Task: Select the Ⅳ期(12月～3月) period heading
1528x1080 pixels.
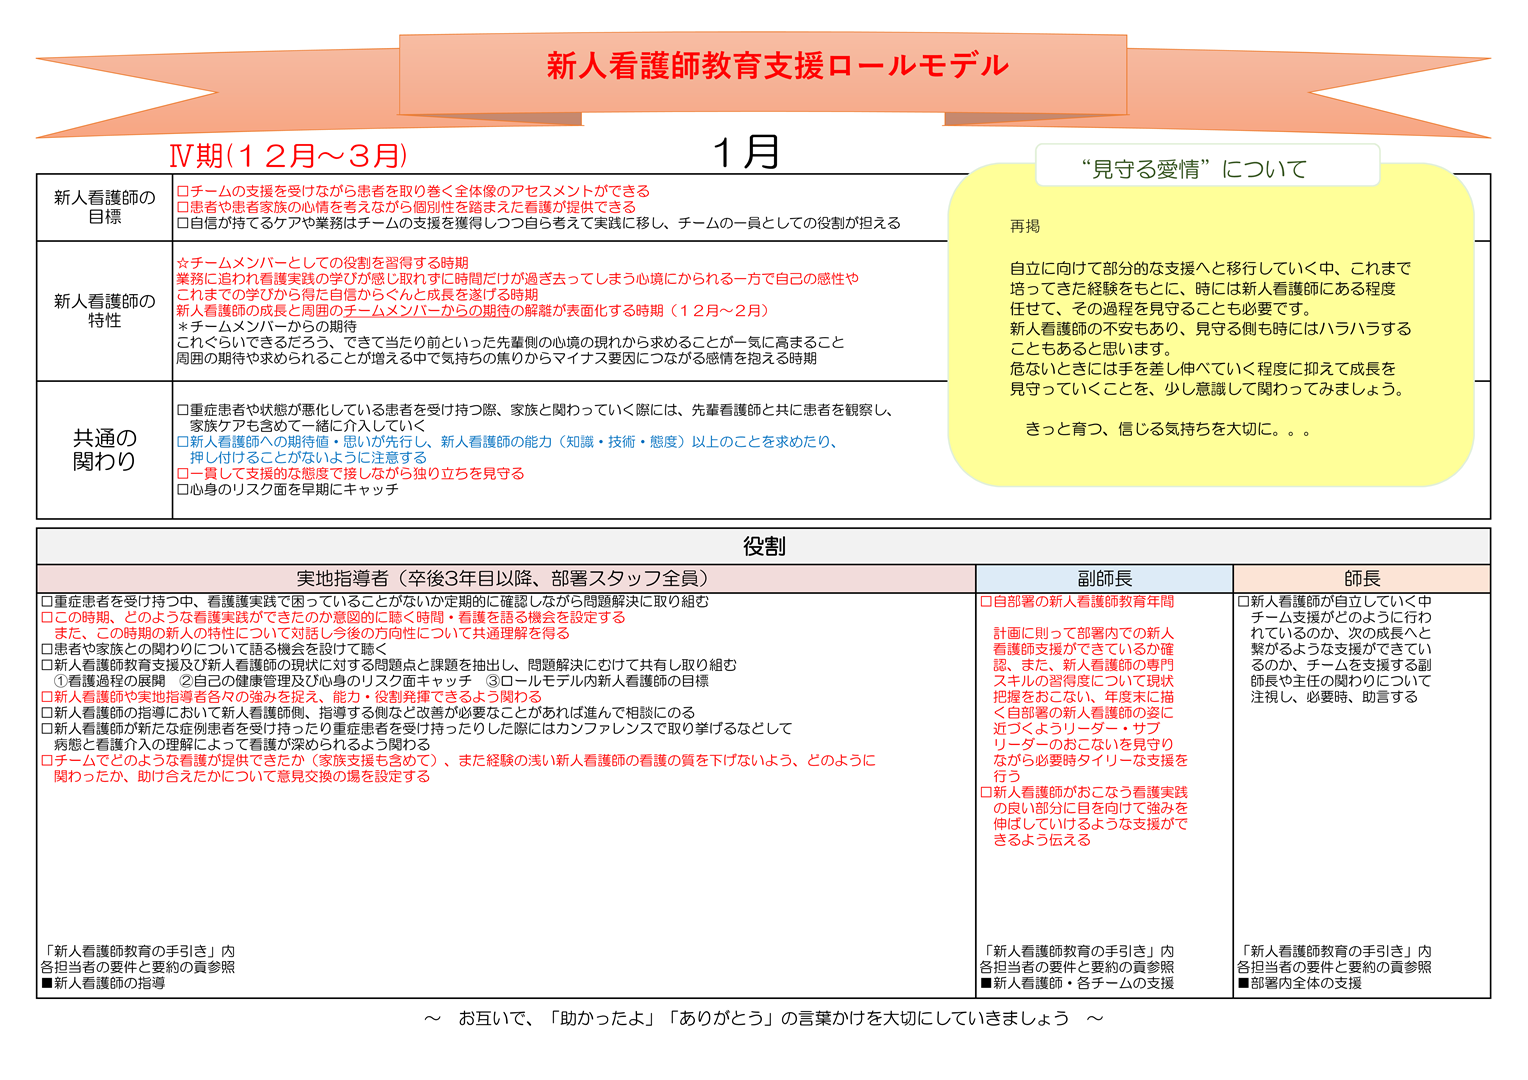Action: tap(288, 156)
